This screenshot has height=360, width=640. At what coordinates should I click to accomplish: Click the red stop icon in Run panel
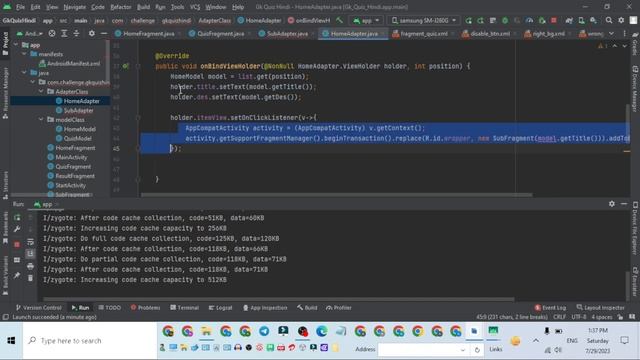pyautogui.click(x=17, y=244)
